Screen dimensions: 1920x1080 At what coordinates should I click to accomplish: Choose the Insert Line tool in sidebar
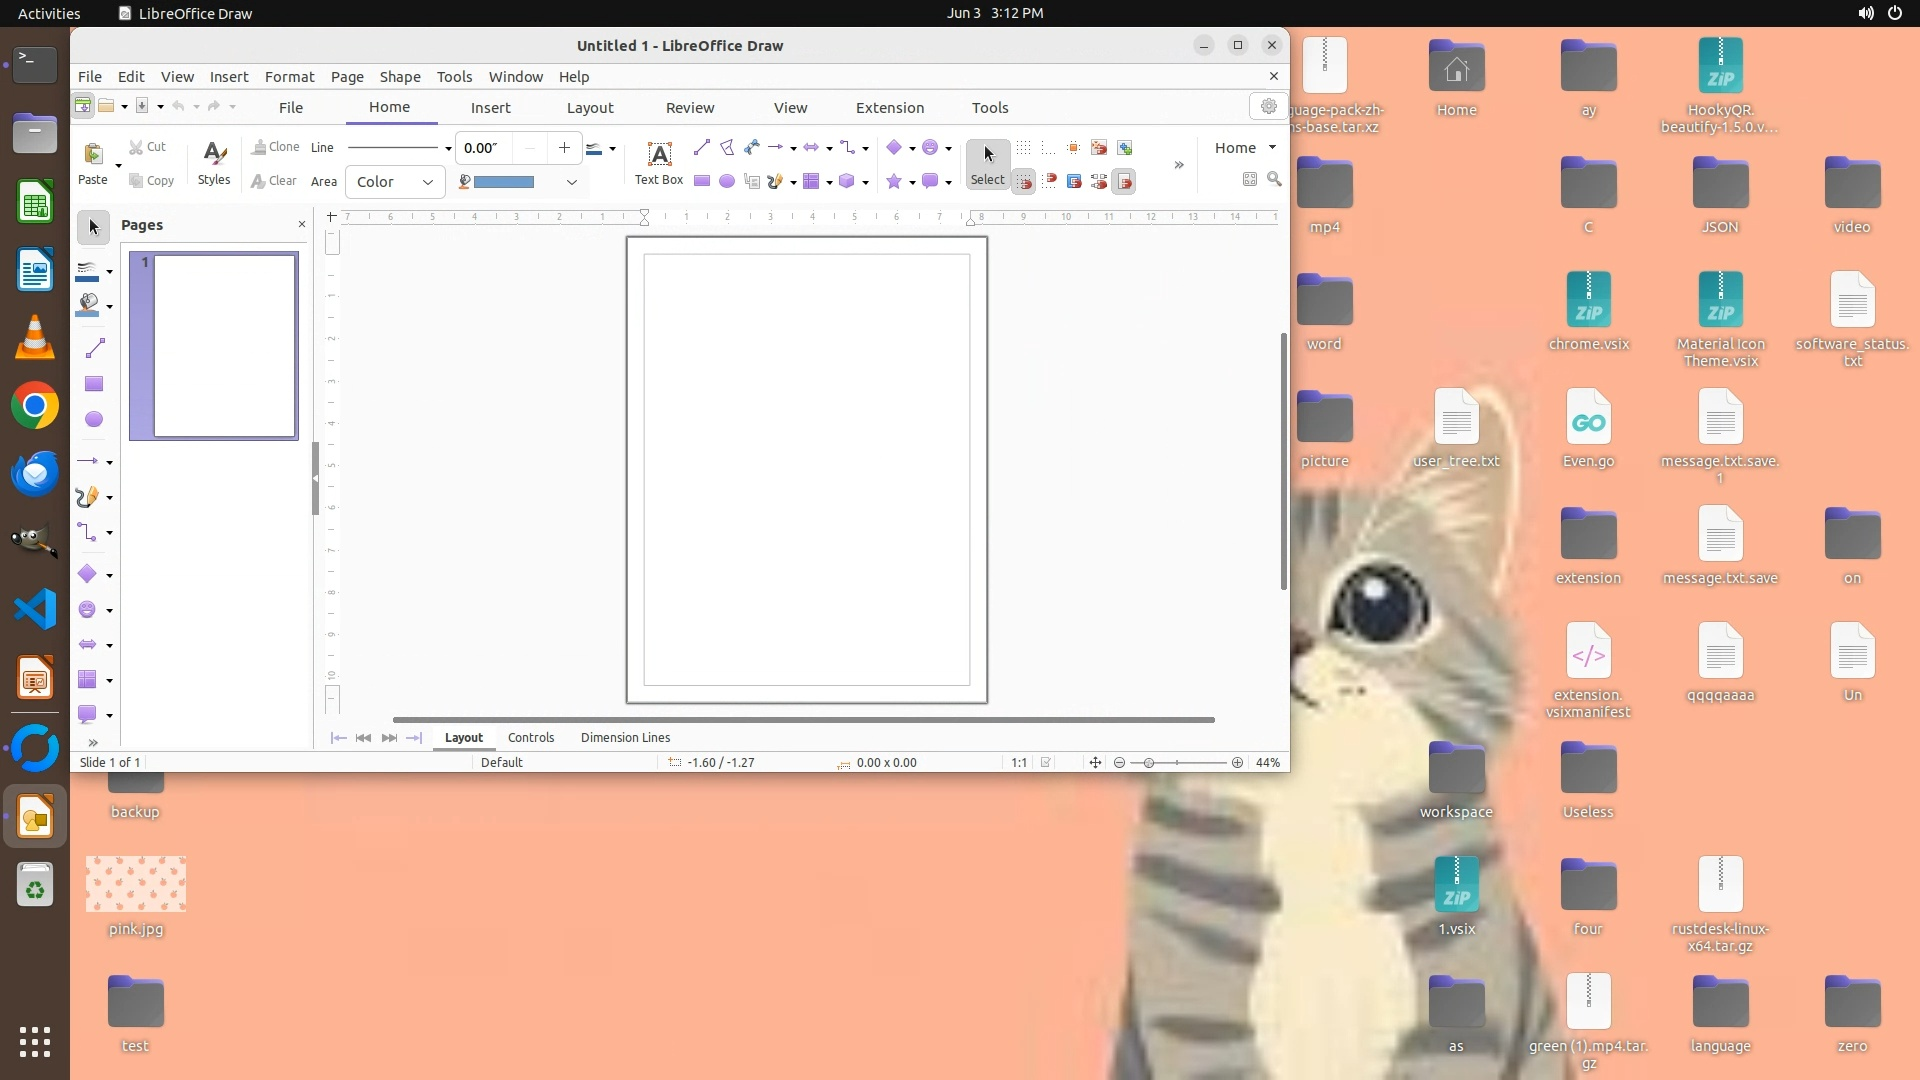[x=94, y=349]
